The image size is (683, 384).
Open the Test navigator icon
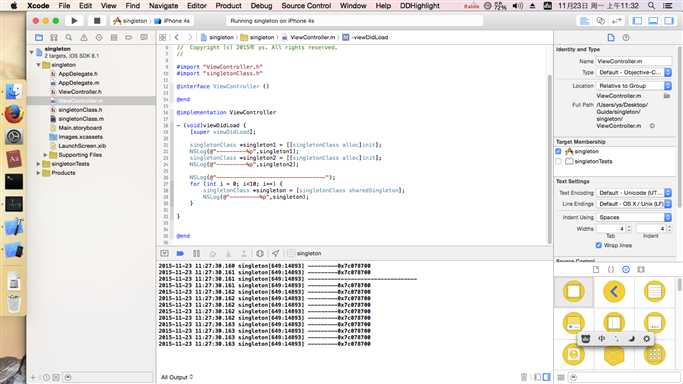click(99, 37)
